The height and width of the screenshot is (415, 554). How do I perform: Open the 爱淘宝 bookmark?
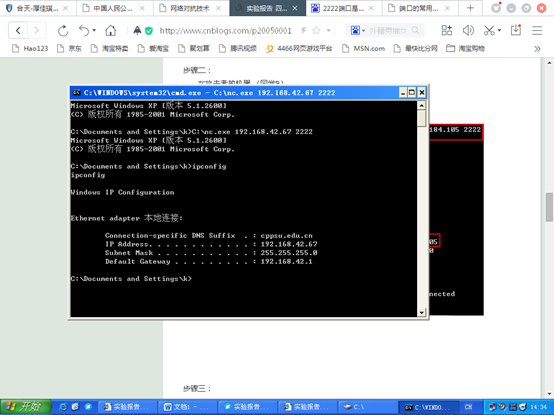153,48
